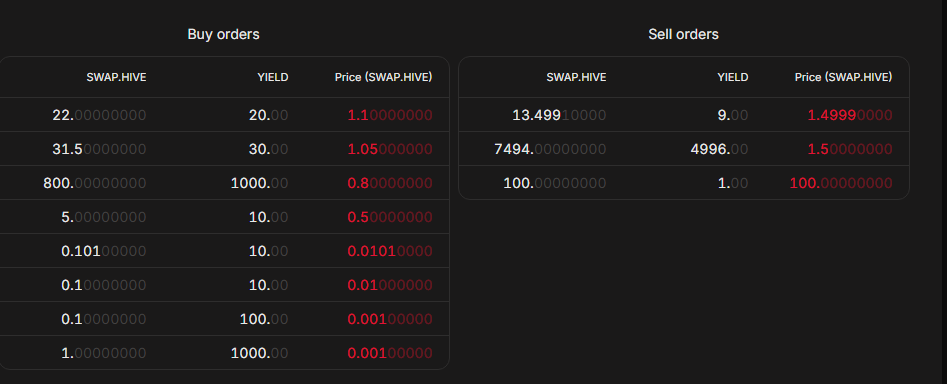Click buy amount 0.10100000 SWAP.HIVE
The width and height of the screenshot is (947, 384).
point(104,251)
